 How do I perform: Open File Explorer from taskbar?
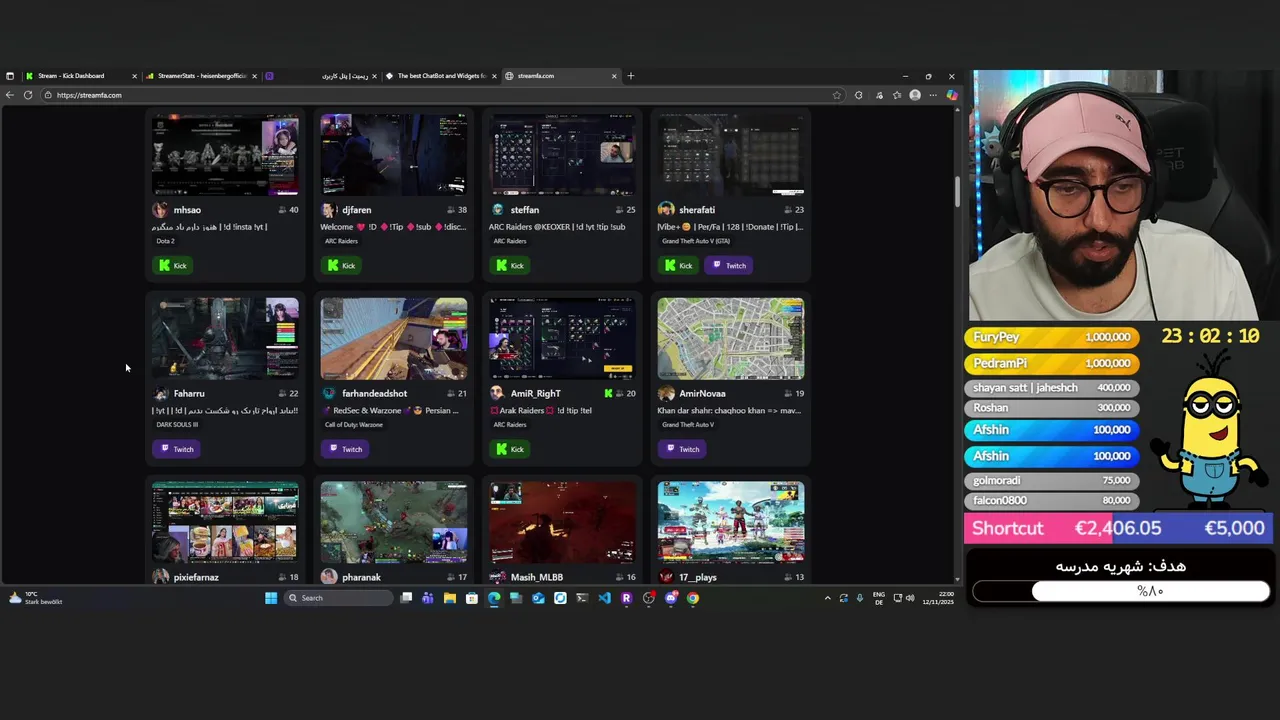450,598
